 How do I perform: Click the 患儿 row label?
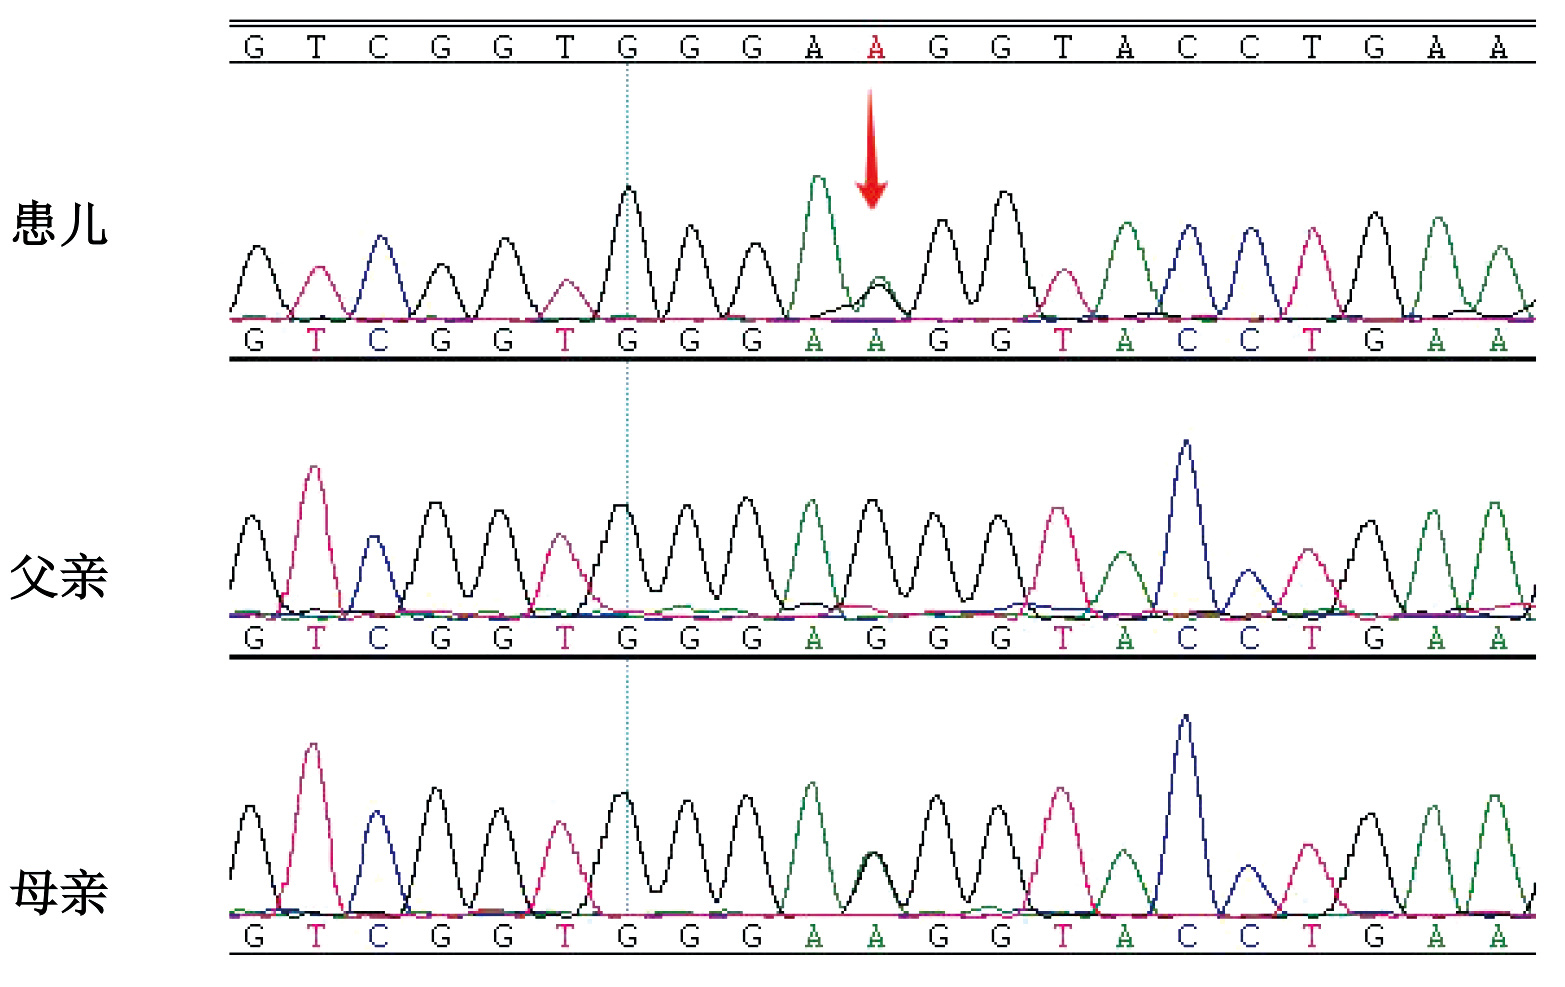tap(59, 223)
